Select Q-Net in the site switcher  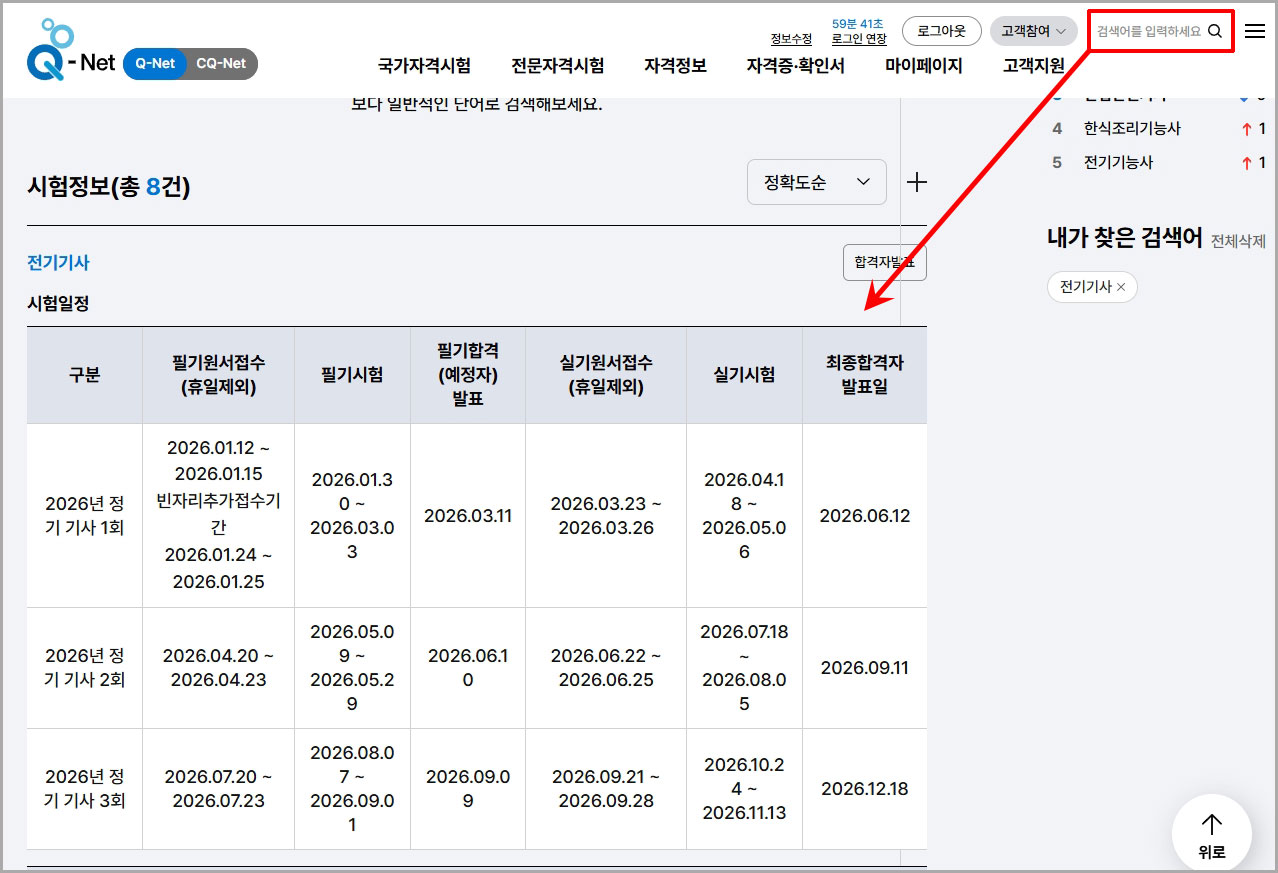coord(156,64)
